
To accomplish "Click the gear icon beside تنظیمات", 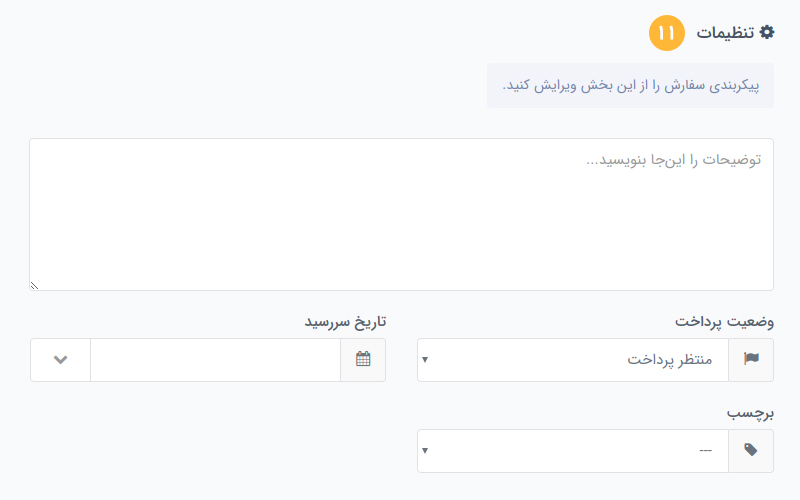I will pos(766,33).
